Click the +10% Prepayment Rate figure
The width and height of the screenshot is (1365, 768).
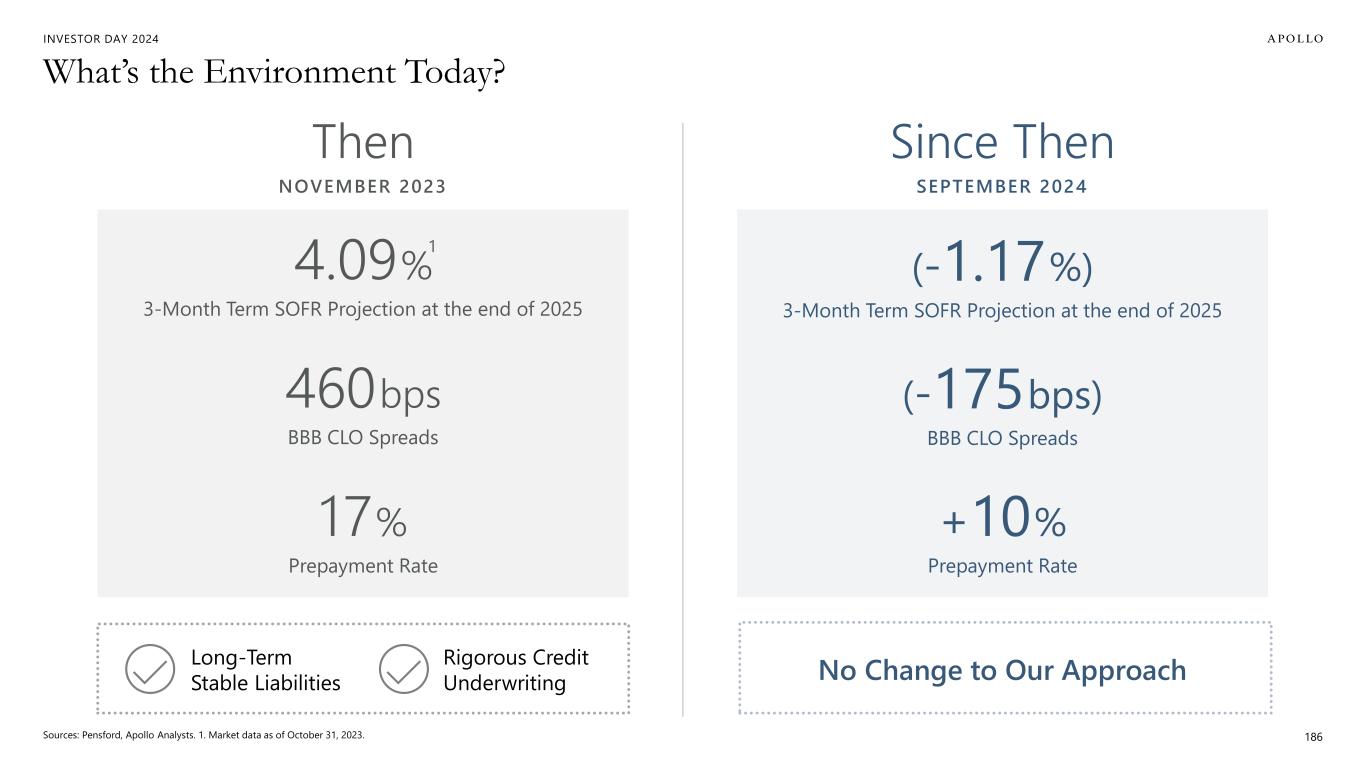(x=1002, y=519)
